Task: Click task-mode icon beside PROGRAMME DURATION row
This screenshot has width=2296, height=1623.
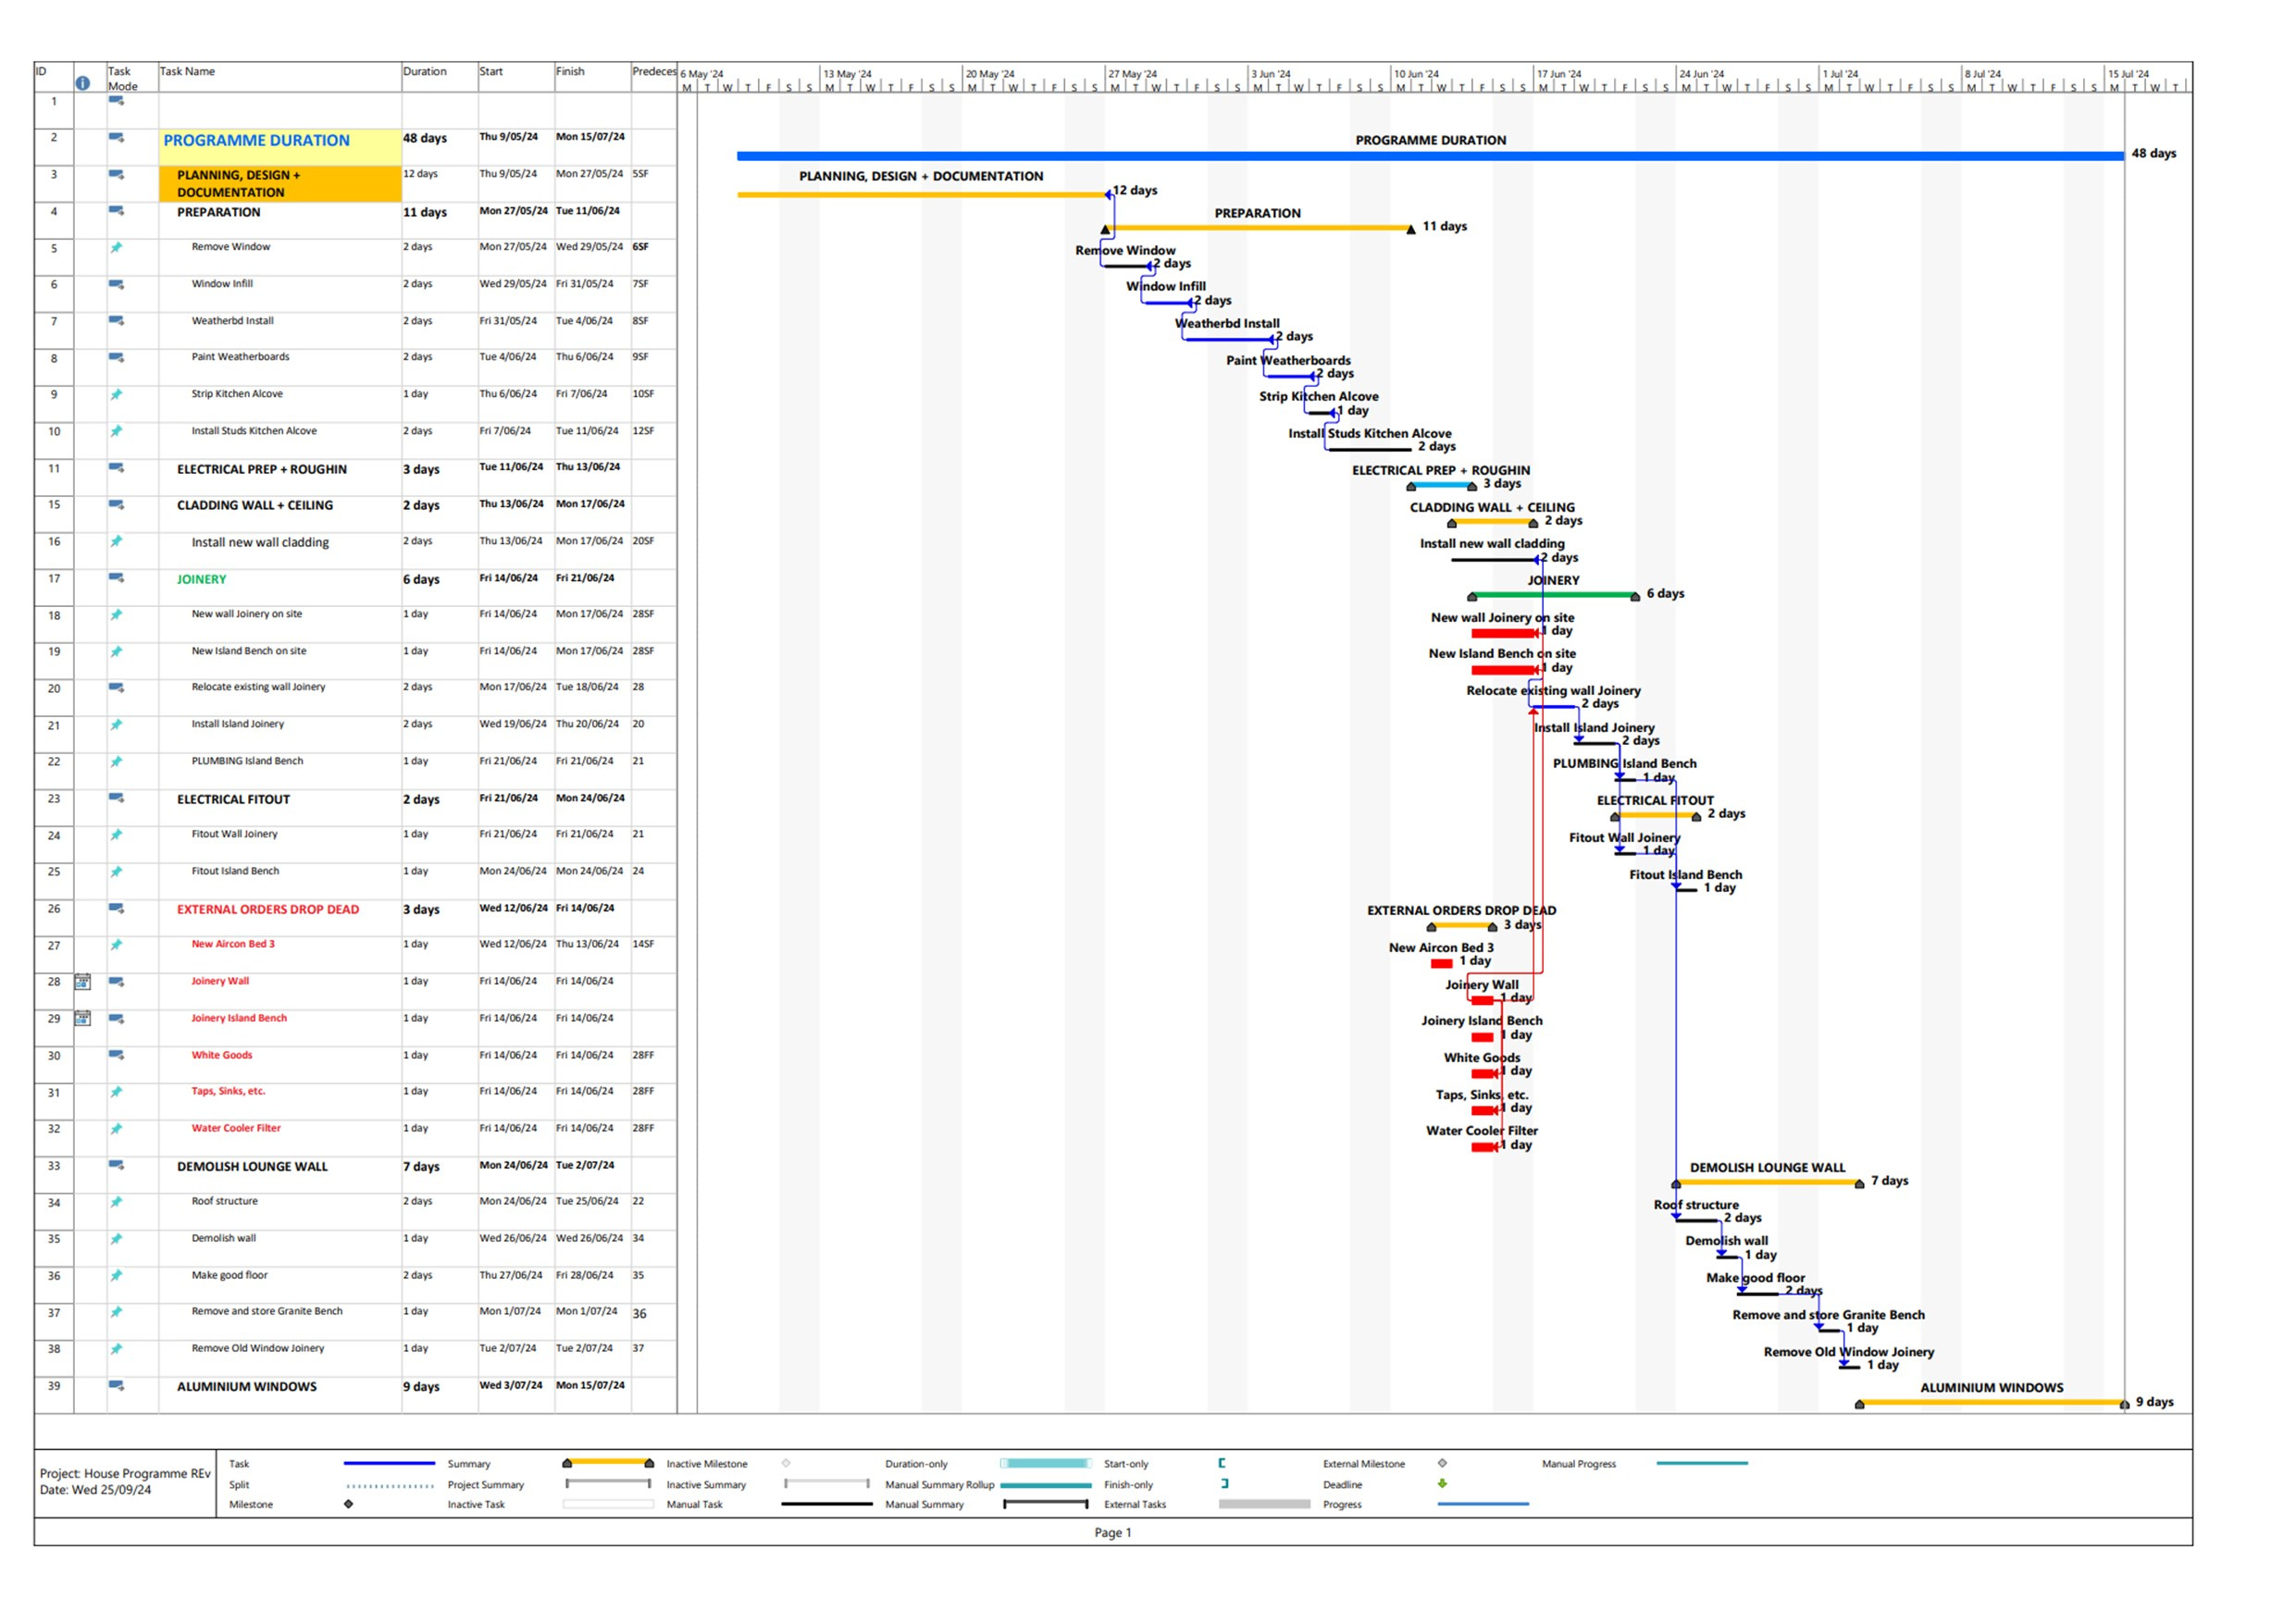Action: [116, 138]
